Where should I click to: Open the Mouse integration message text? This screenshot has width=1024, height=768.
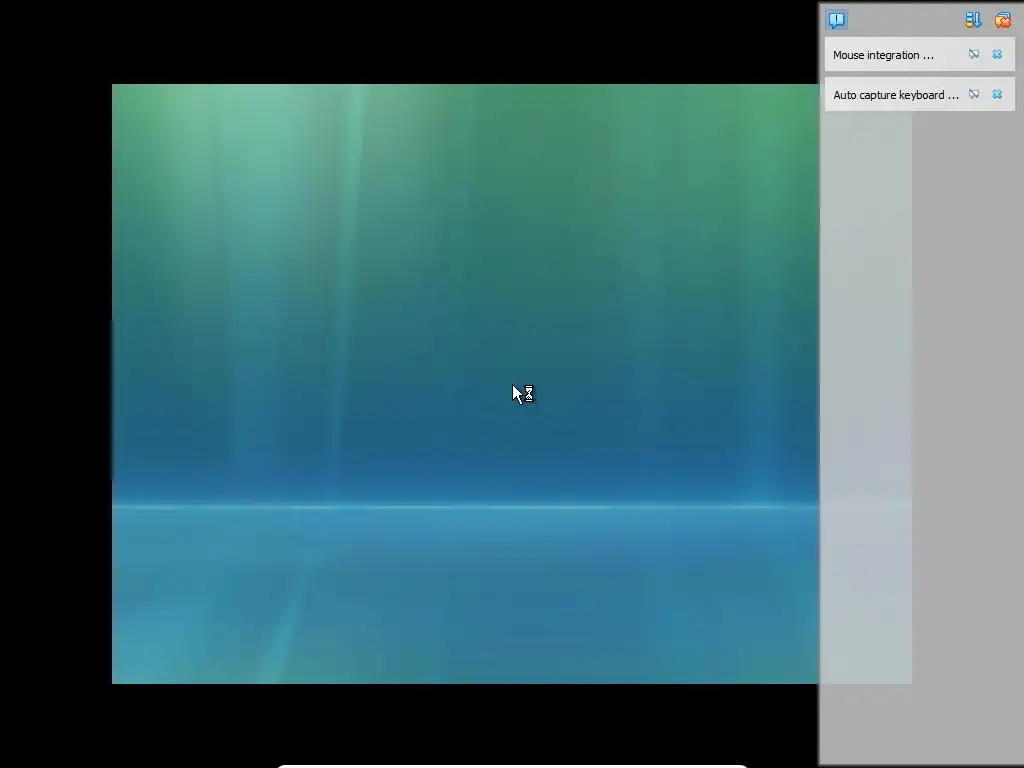point(884,55)
